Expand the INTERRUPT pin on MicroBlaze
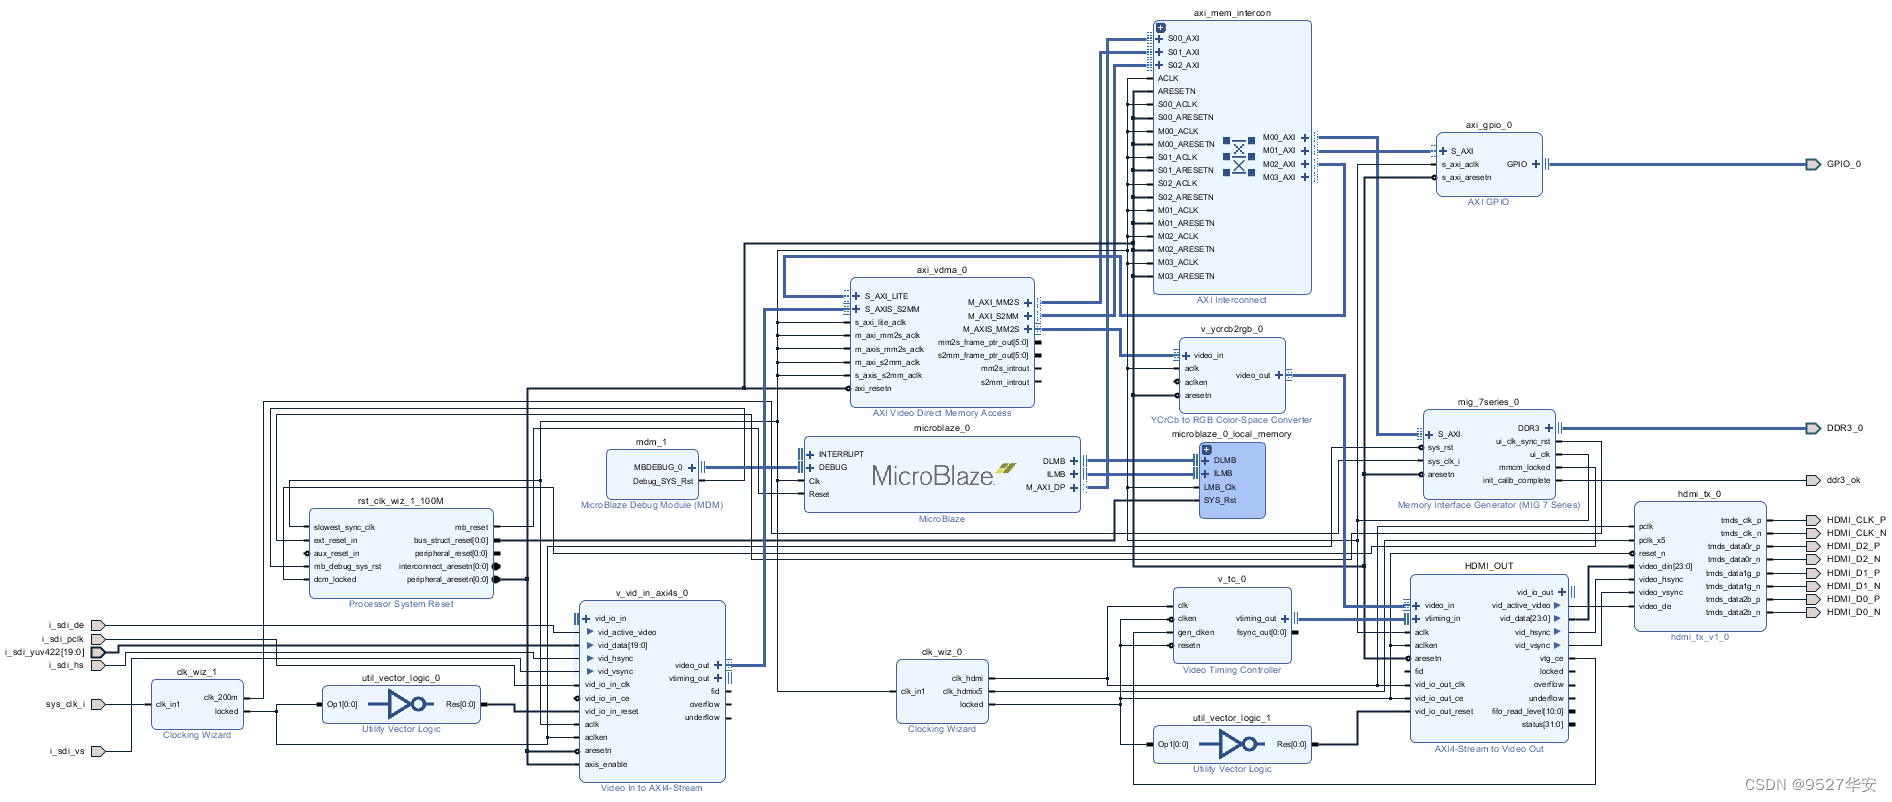 coord(810,454)
